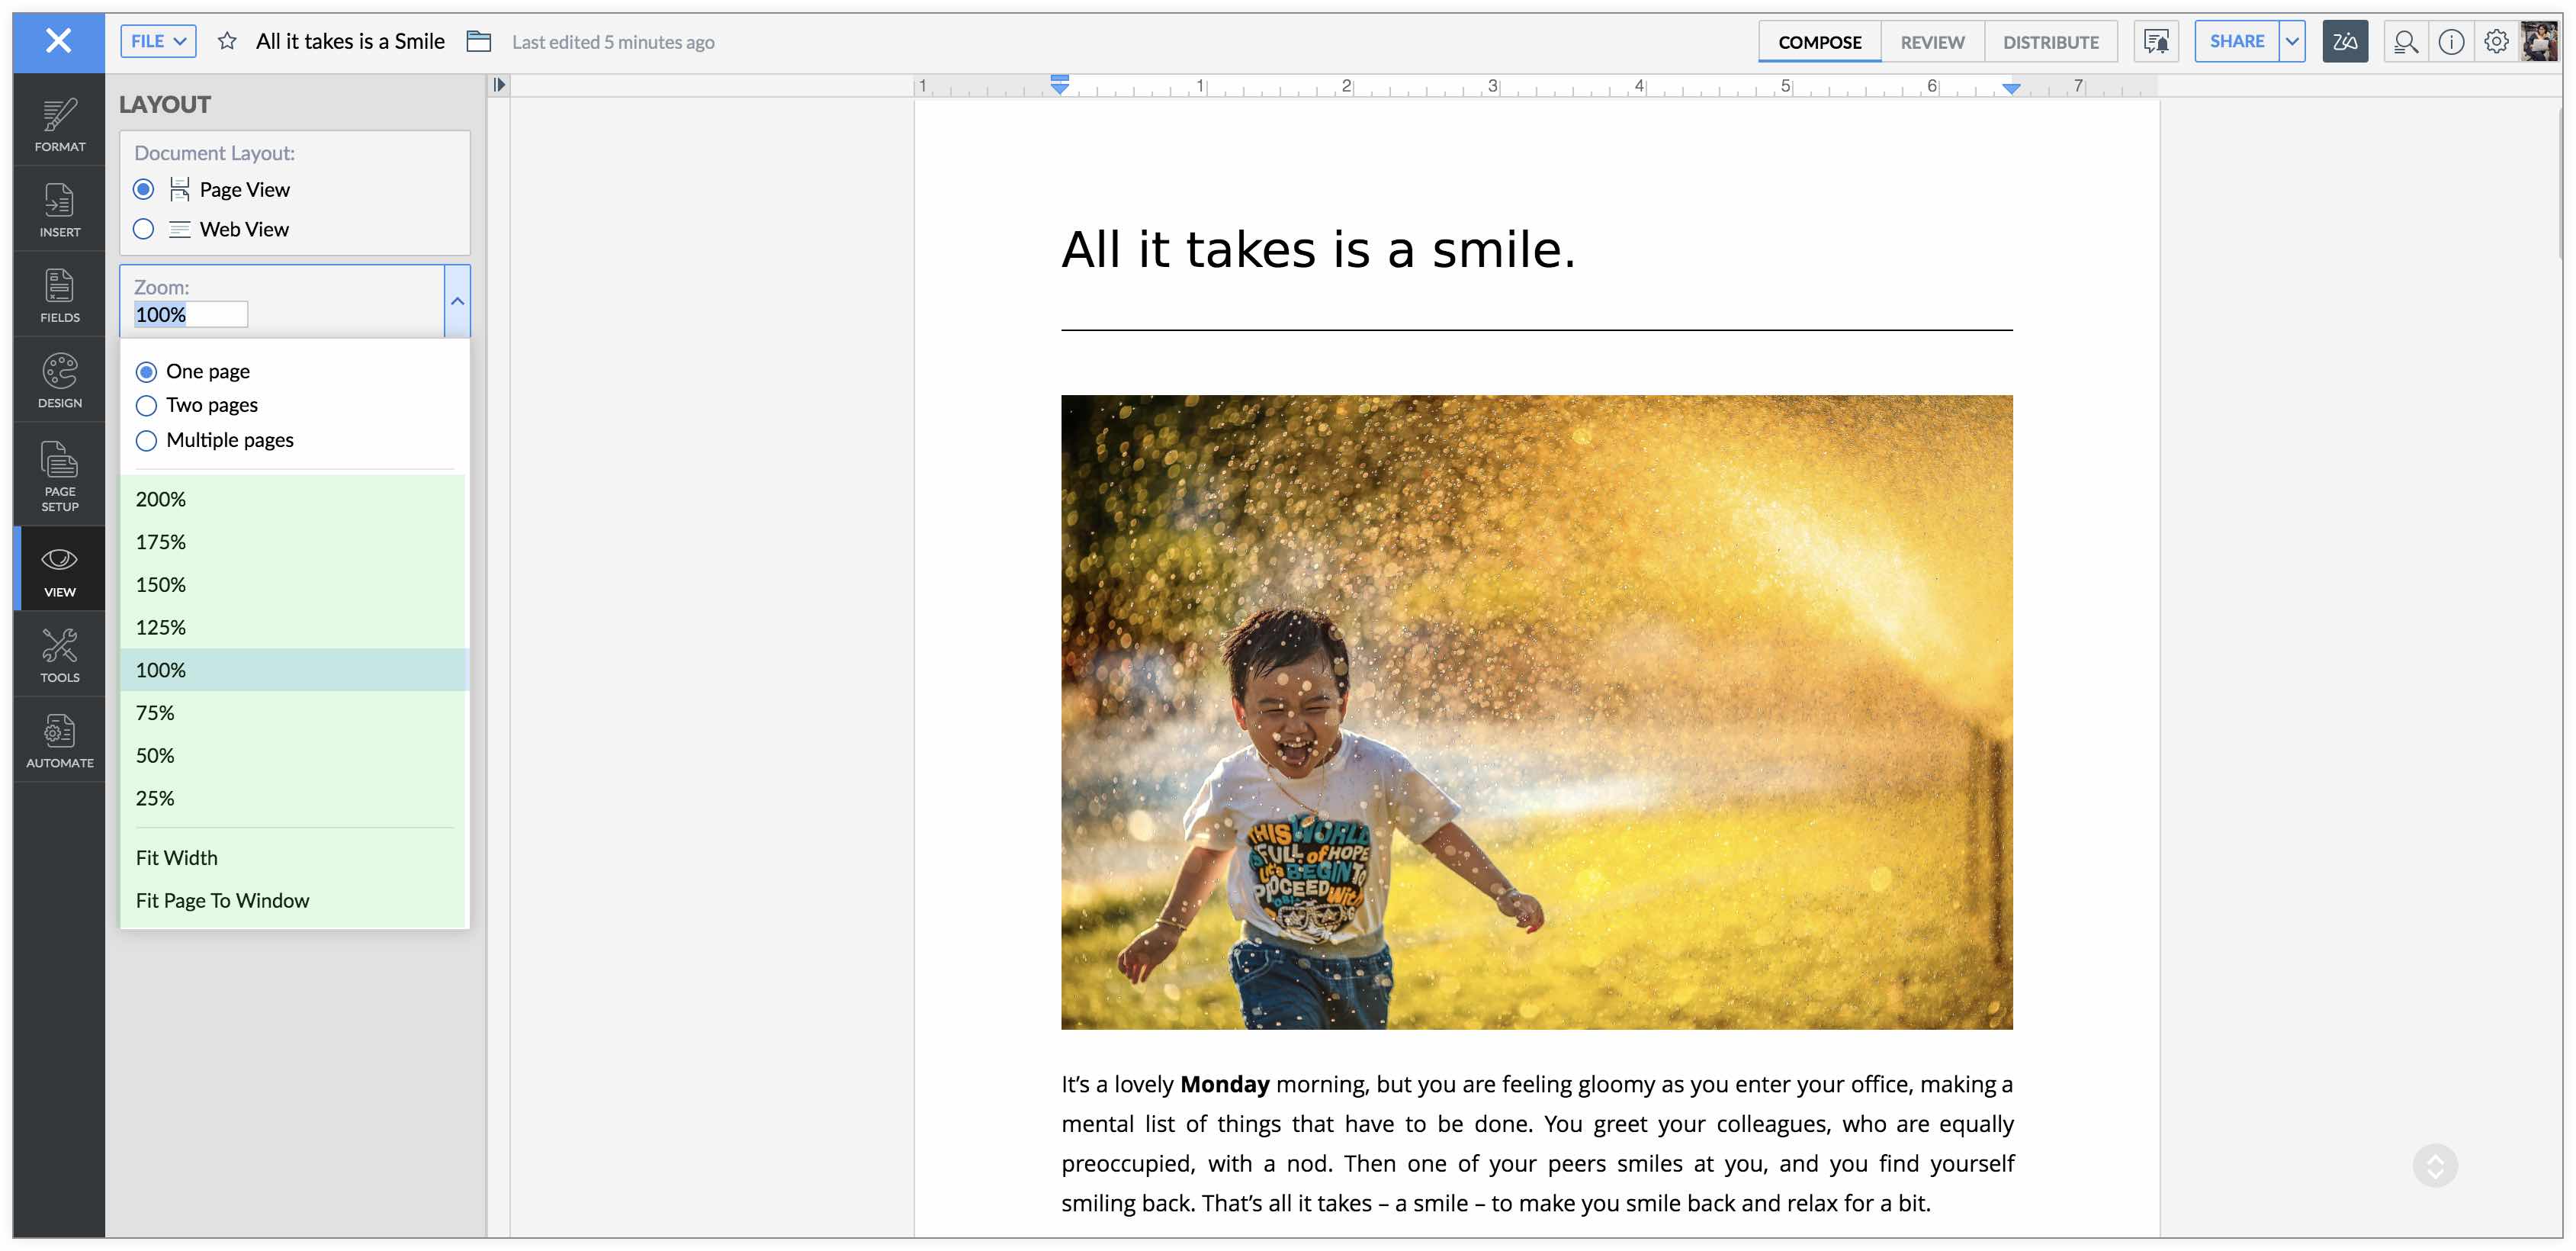Image resolution: width=2576 pixels, height=1251 pixels.
Task: Select the Multiple pages radio option
Action: (x=146, y=440)
